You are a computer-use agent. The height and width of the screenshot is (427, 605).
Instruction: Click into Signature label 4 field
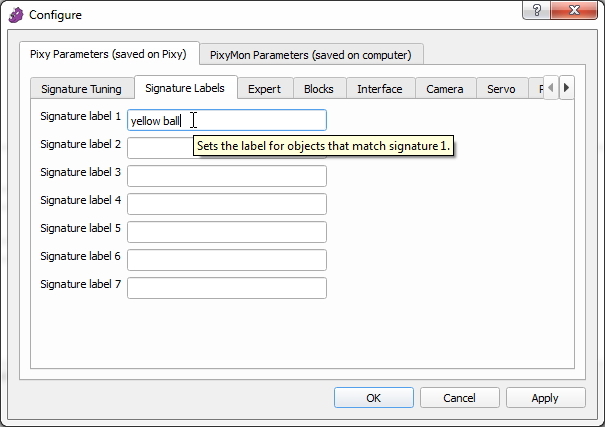click(x=227, y=204)
